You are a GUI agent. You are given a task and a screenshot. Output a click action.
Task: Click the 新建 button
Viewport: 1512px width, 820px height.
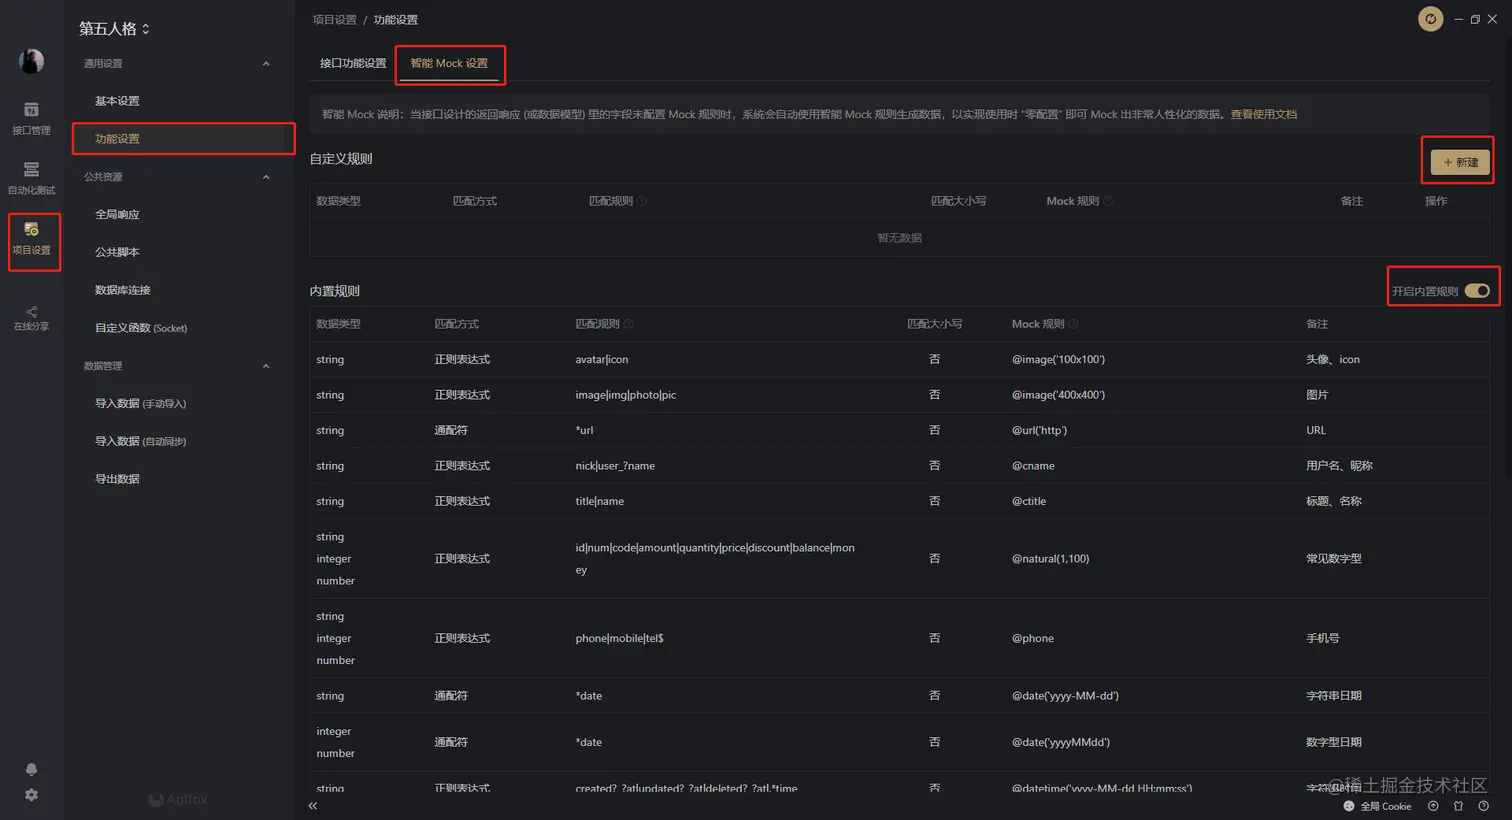pyautogui.click(x=1460, y=162)
